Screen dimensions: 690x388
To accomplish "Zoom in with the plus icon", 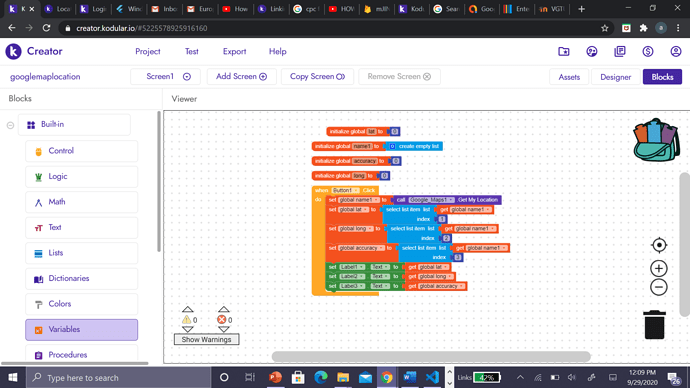I will [x=659, y=268].
